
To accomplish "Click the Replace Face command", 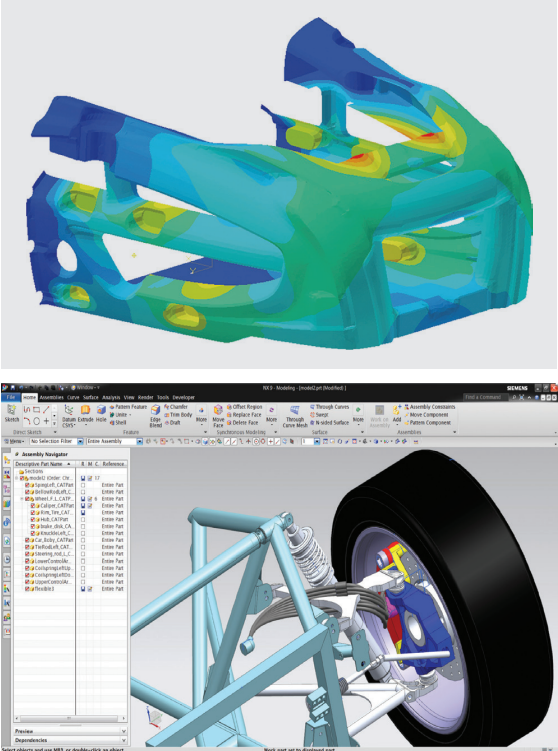I will tap(244, 415).
